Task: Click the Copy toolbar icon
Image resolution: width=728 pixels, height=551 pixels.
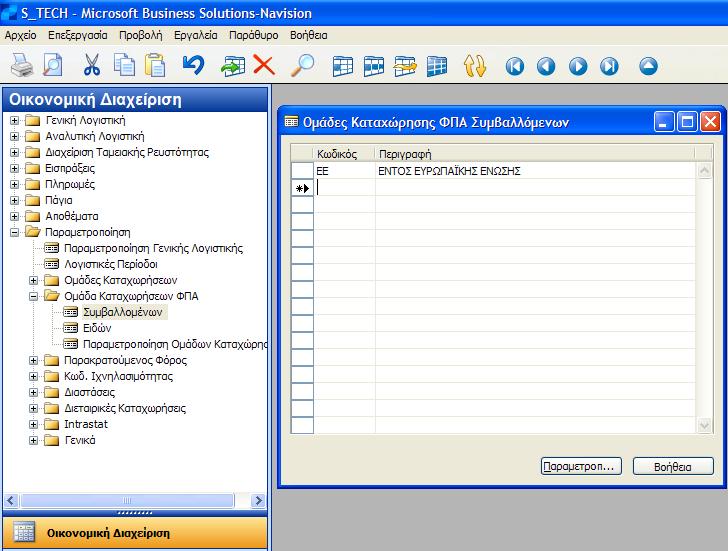Action: click(124, 65)
